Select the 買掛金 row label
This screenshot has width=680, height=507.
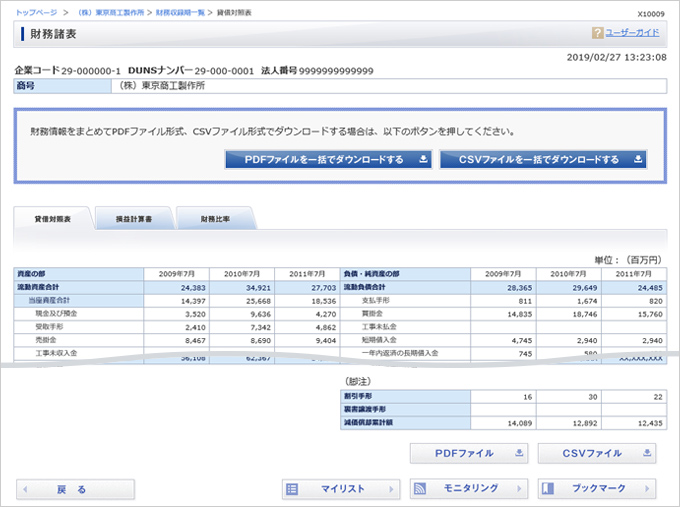point(372,313)
